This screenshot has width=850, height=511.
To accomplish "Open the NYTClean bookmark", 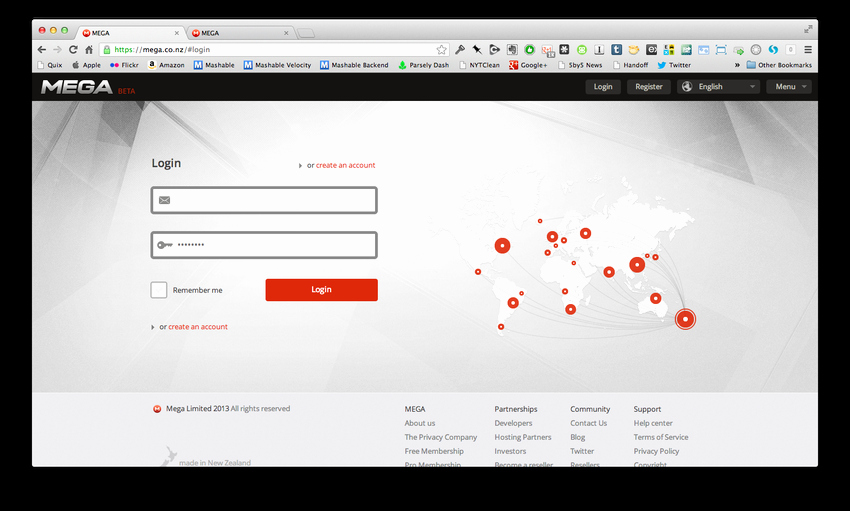I will 479,65.
